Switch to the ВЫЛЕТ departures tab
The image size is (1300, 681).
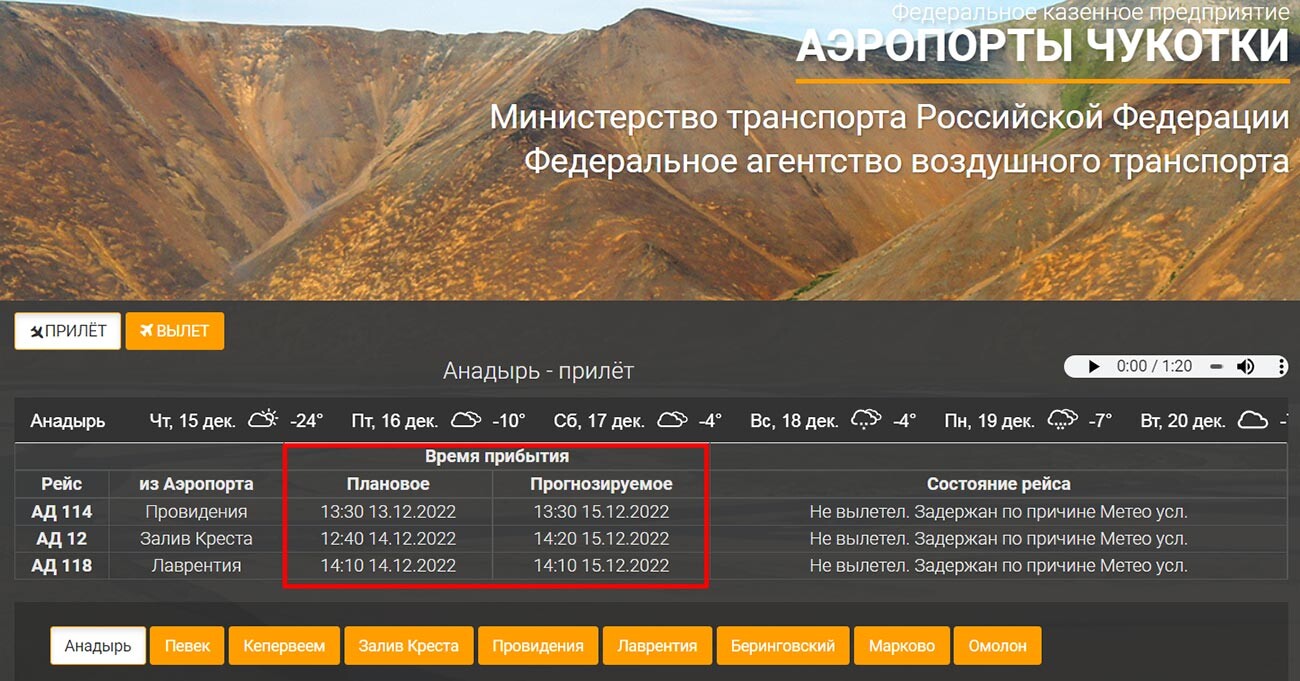pos(175,330)
